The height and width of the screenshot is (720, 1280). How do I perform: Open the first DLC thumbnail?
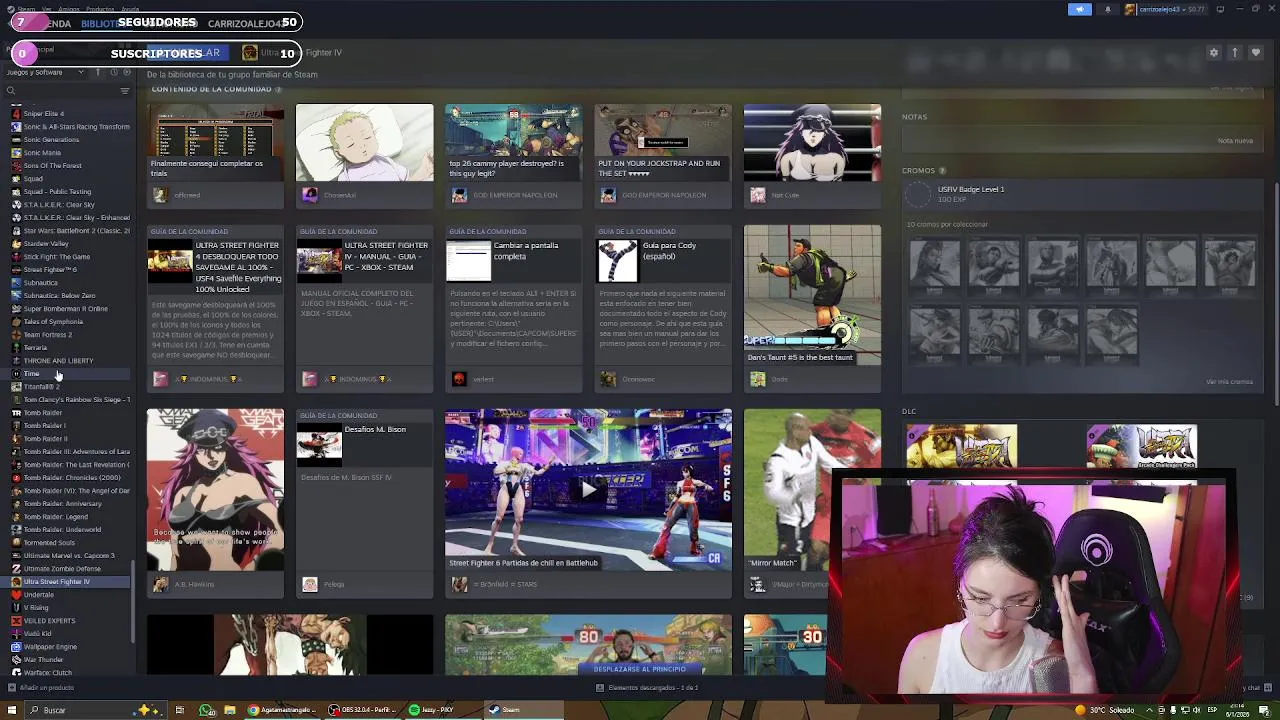tap(961, 447)
